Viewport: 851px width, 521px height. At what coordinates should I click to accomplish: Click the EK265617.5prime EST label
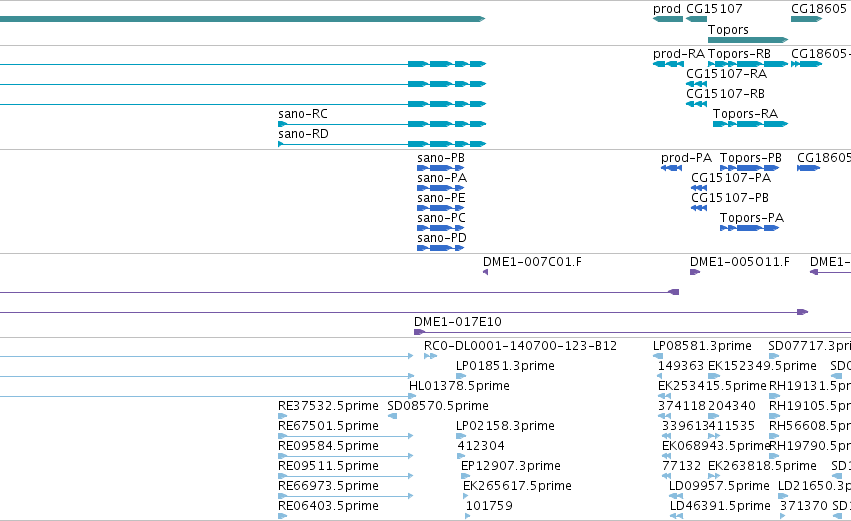(x=517, y=487)
